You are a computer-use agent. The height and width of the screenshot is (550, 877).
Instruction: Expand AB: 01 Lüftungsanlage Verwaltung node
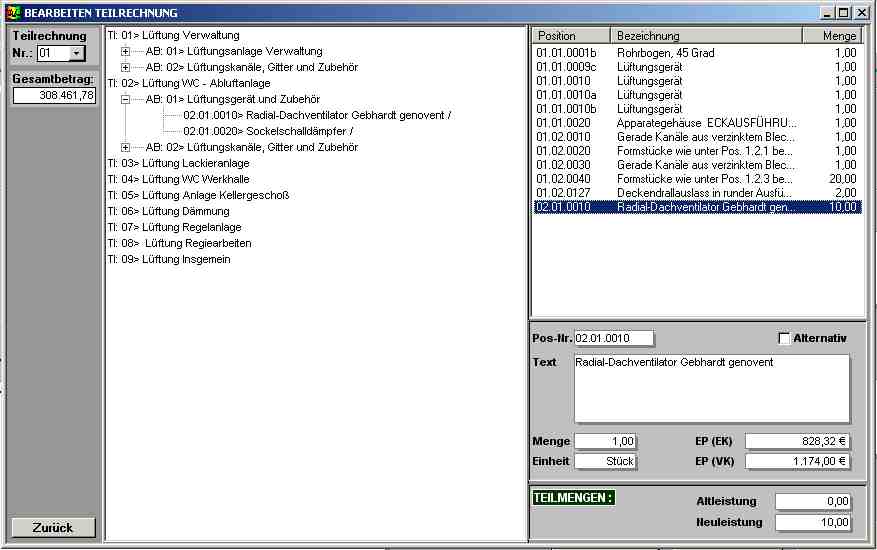[x=125, y=51]
